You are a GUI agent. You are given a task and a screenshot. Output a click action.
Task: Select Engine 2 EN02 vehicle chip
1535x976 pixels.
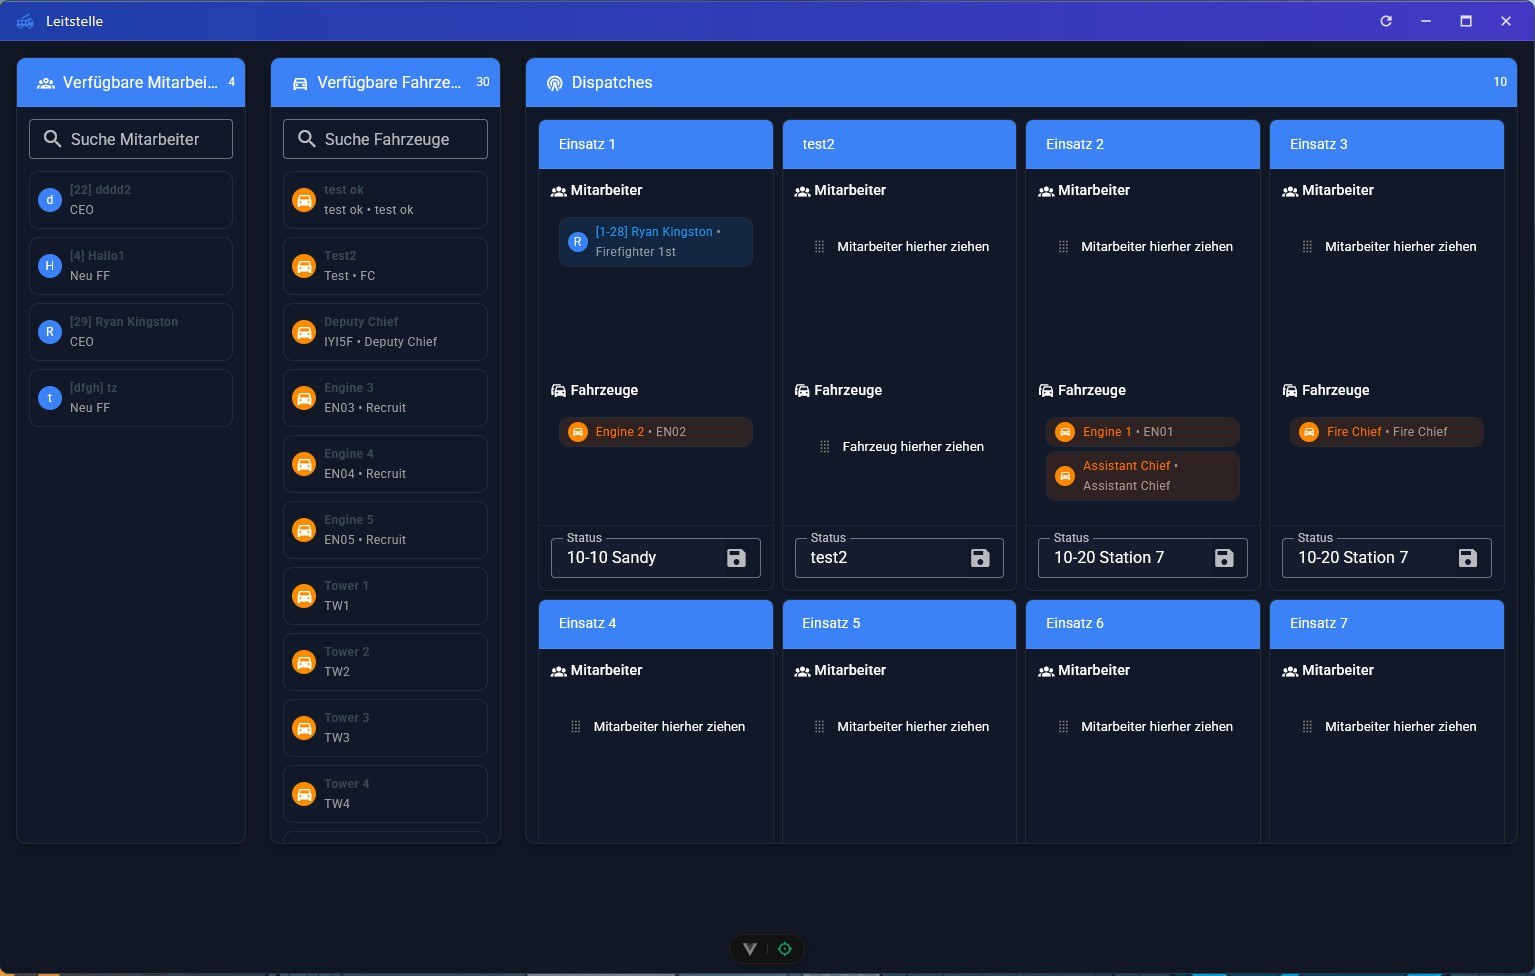[x=656, y=432]
